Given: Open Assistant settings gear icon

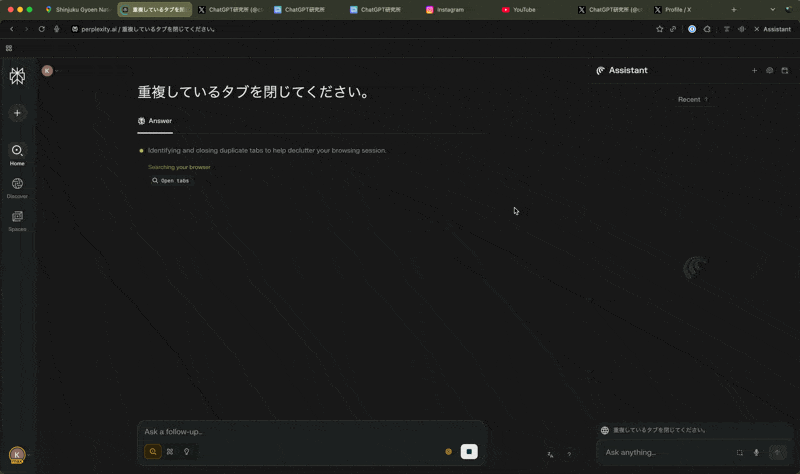Looking at the screenshot, I should 769,71.
